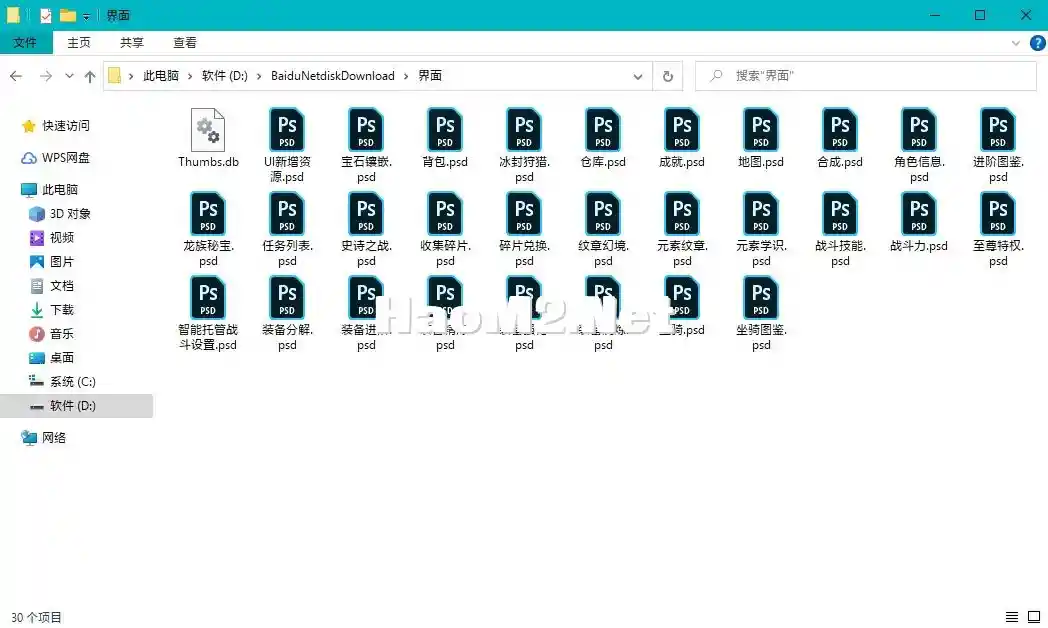
Task: Select the UI新增资源.psd file icon
Action: point(287,130)
